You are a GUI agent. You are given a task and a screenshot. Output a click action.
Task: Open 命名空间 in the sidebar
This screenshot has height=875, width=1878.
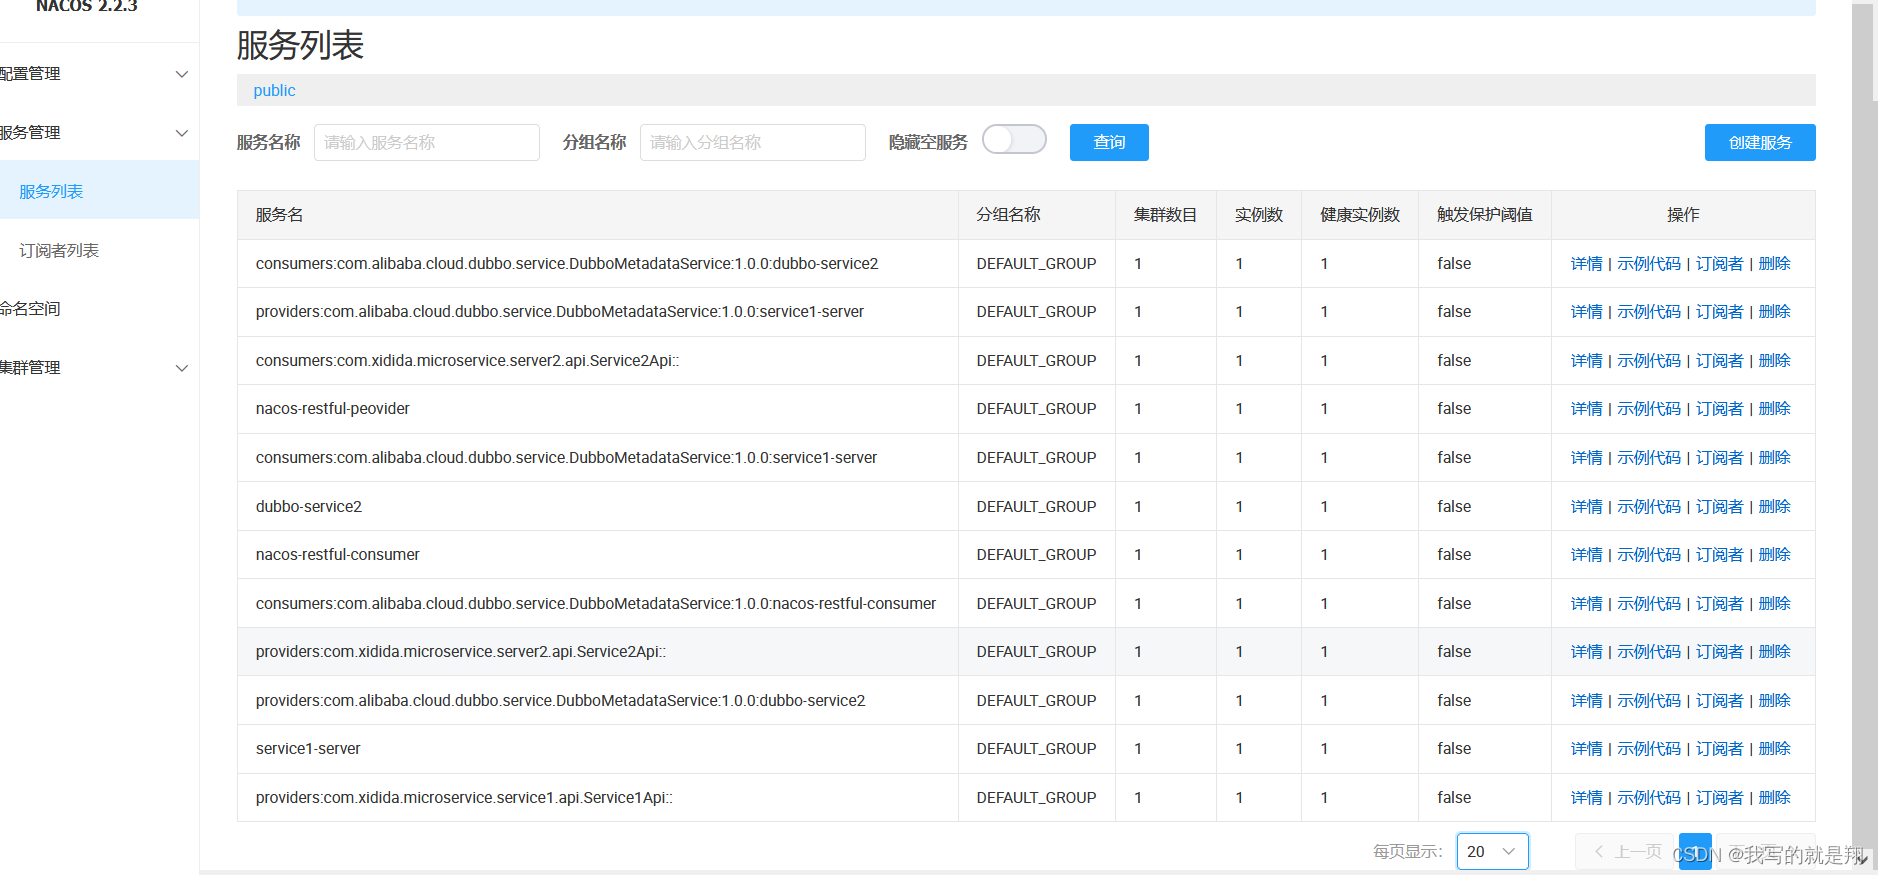(x=30, y=309)
